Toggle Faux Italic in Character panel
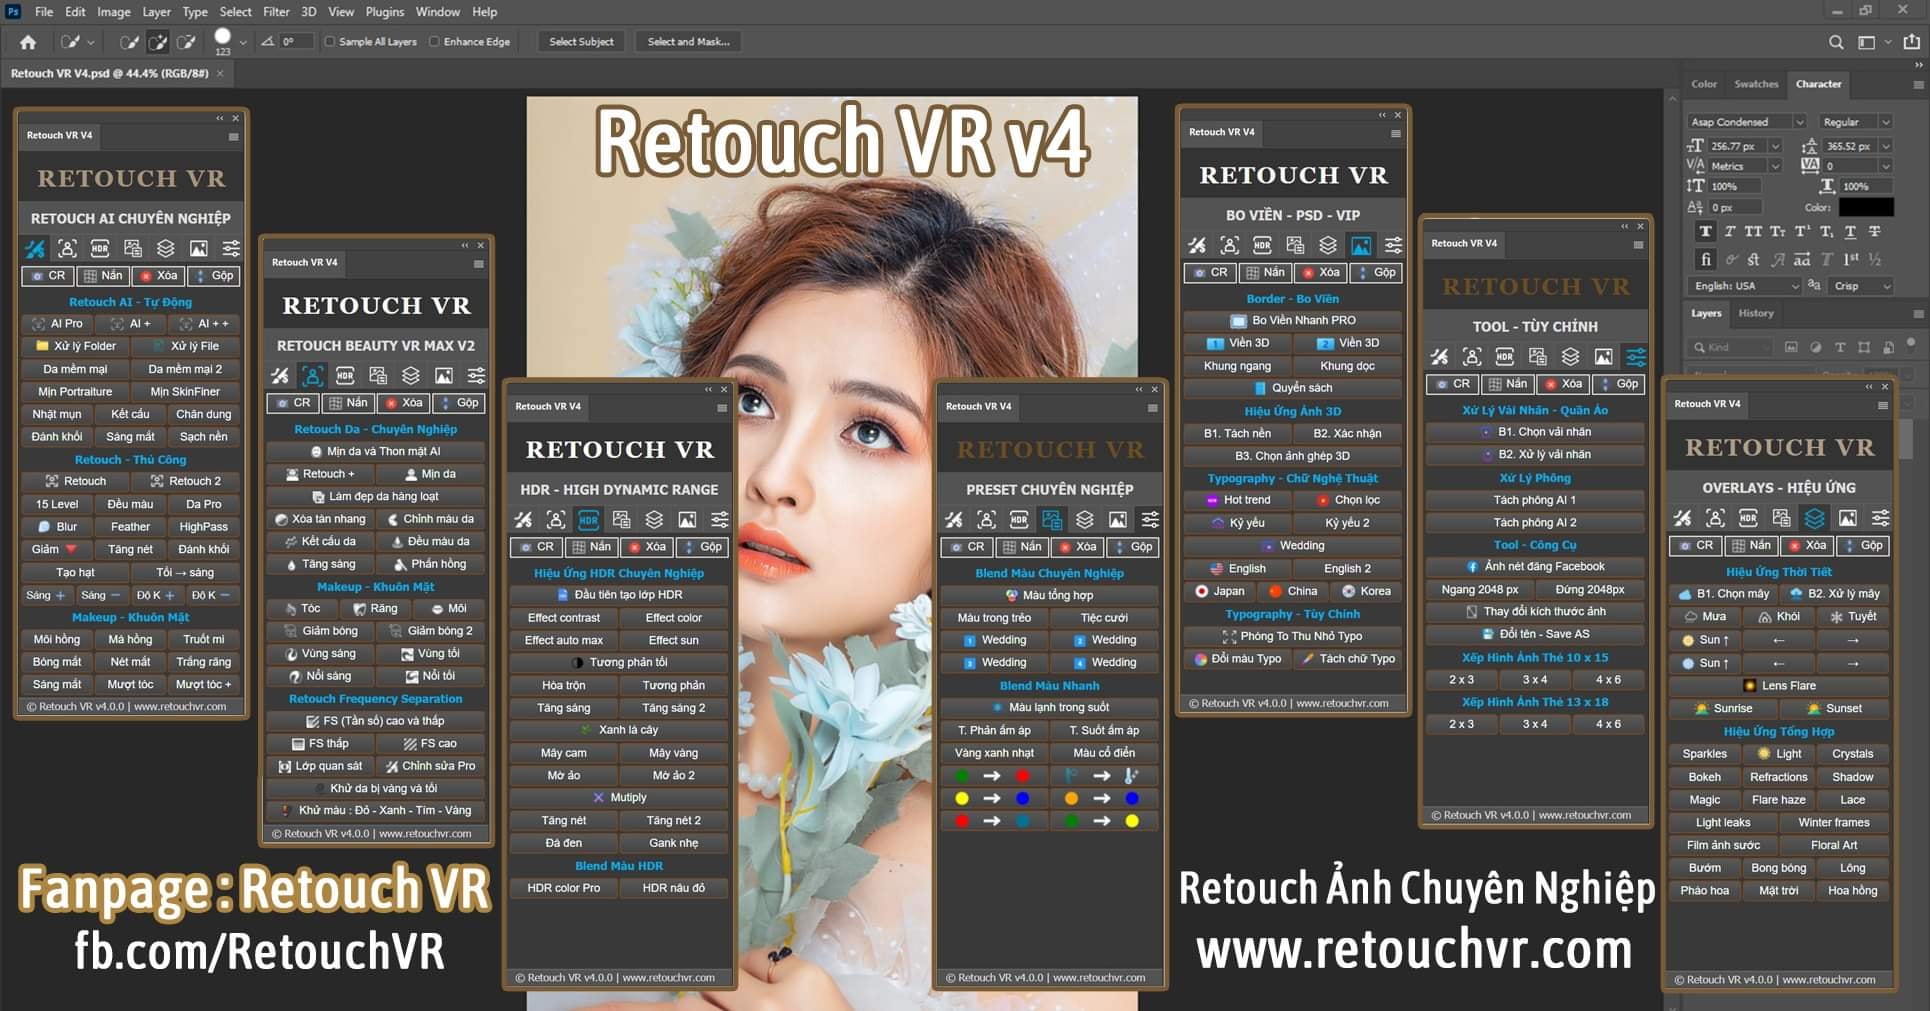1930x1011 pixels. point(1730,231)
